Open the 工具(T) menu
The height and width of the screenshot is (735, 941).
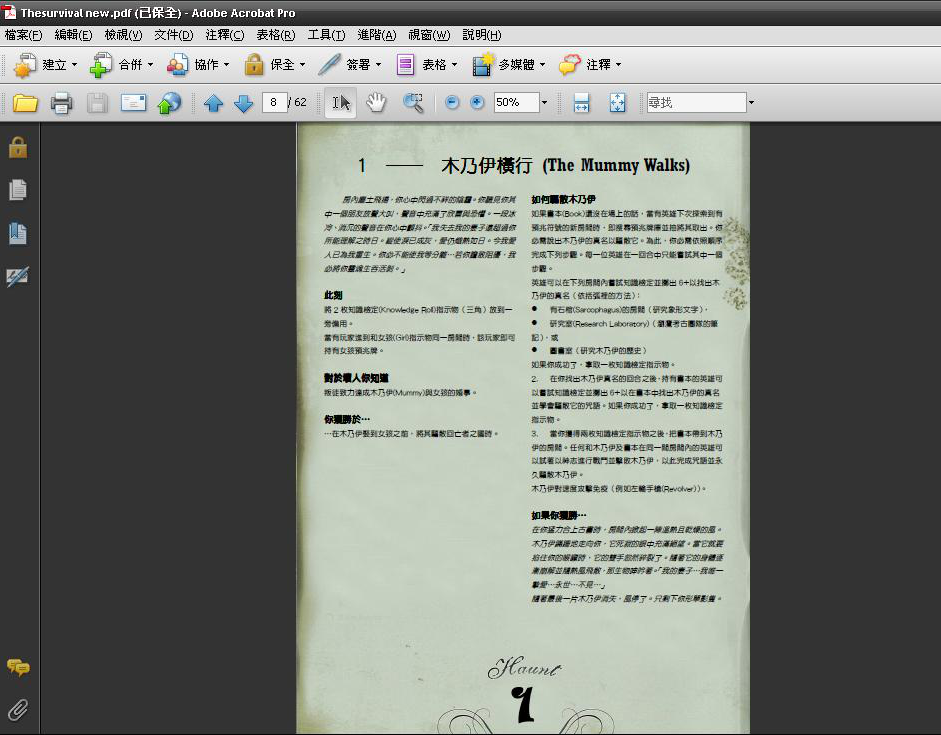coord(326,35)
